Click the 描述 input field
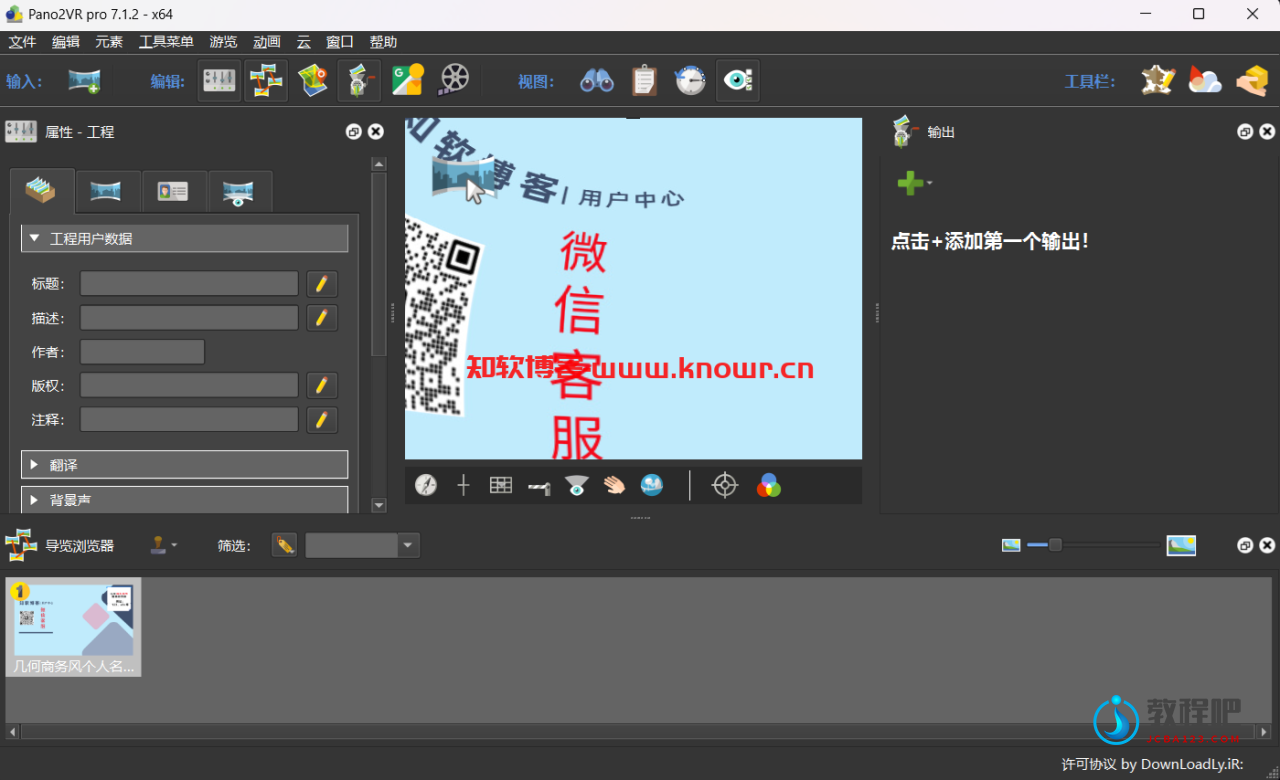This screenshot has height=780, width=1280. [189, 318]
